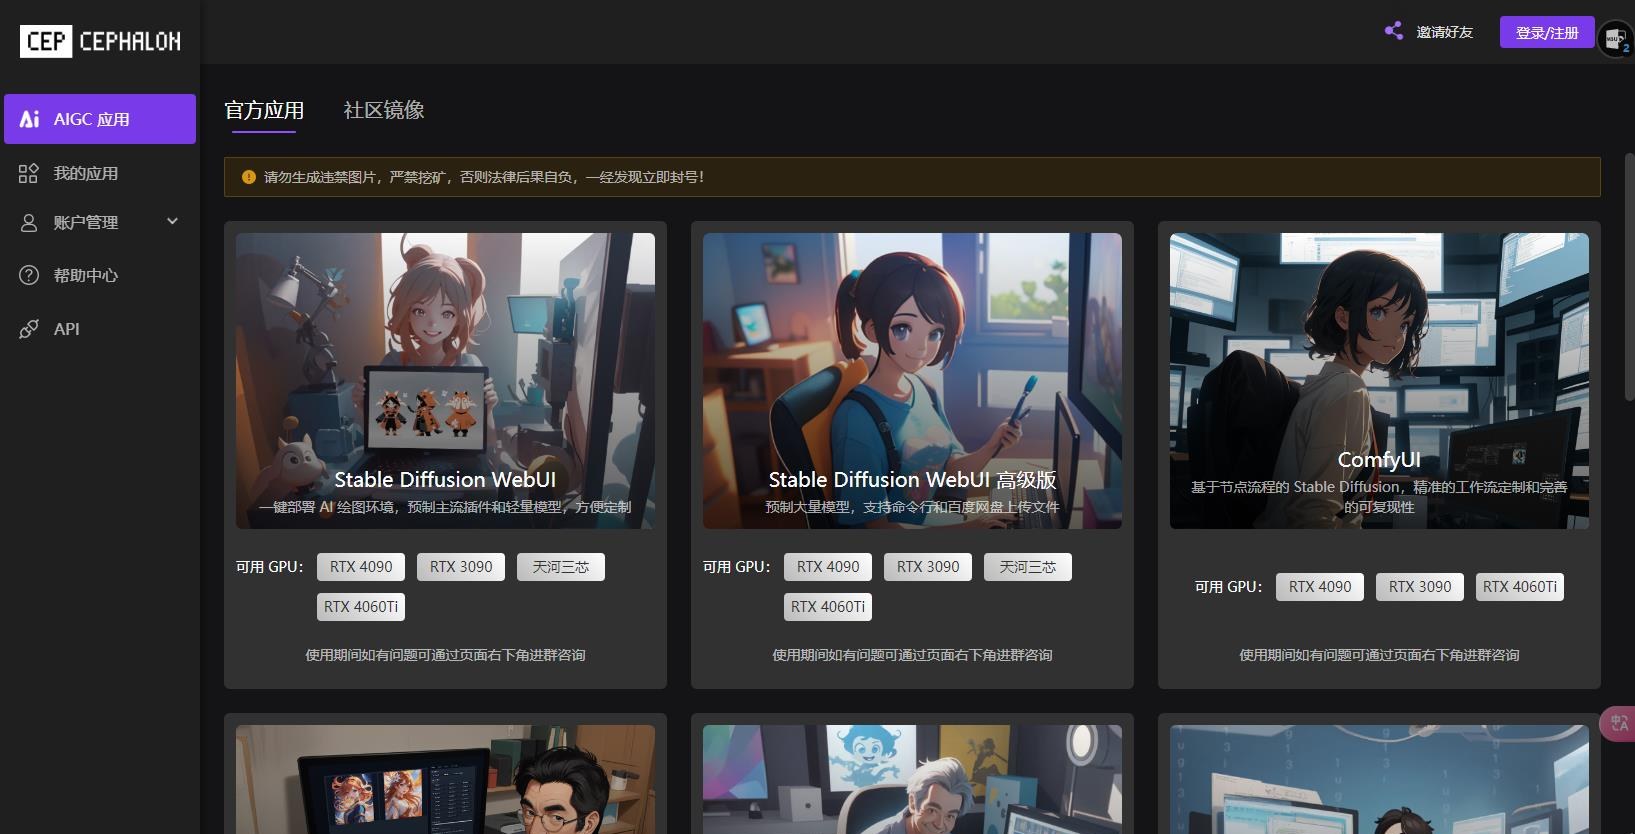This screenshot has height=834, width=1635.
Task: Pick RTX 3090 on the ComfyUI card
Action: tap(1420, 587)
